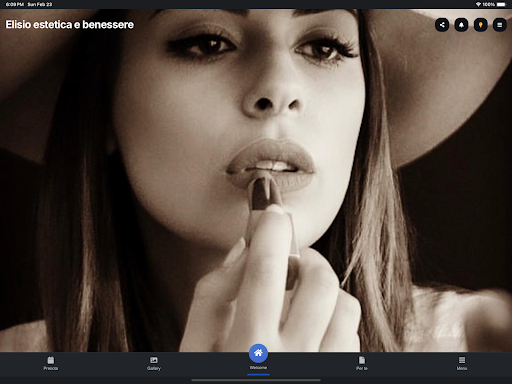Click the Elisio estetica e benessere title
This screenshot has width=512, height=384.
tap(70, 25)
